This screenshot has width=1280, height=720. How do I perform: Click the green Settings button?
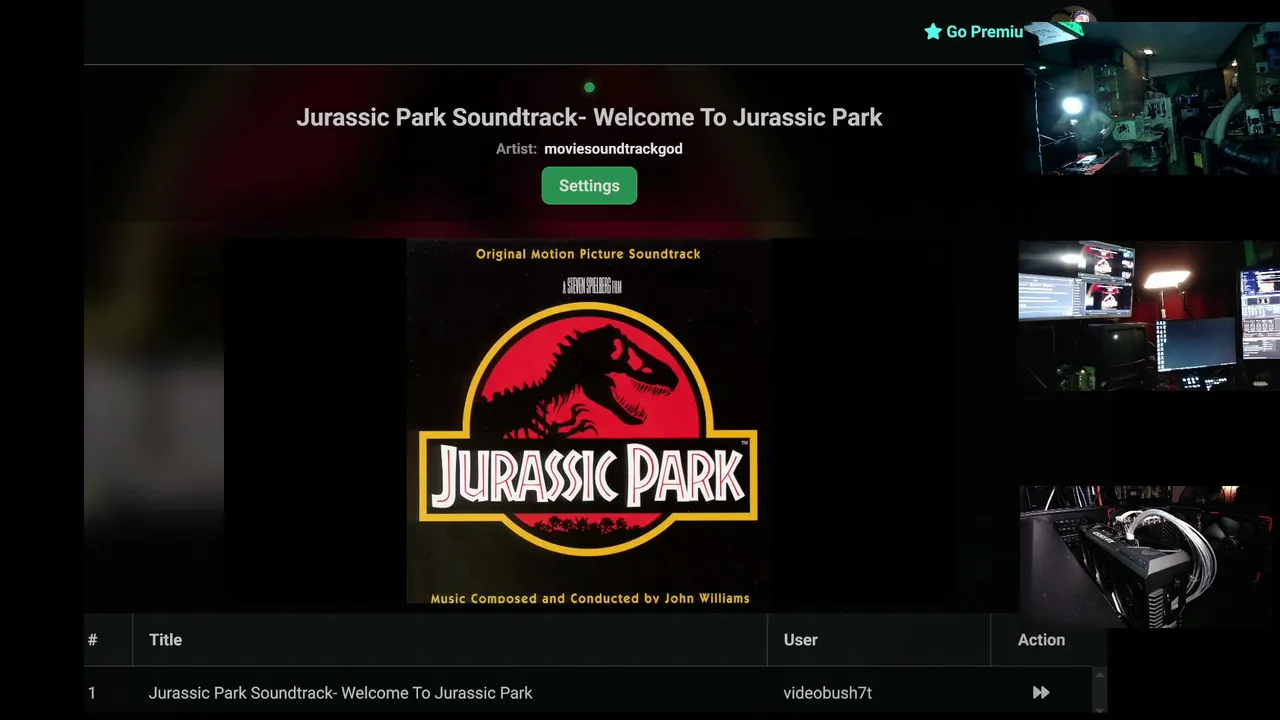click(x=589, y=186)
